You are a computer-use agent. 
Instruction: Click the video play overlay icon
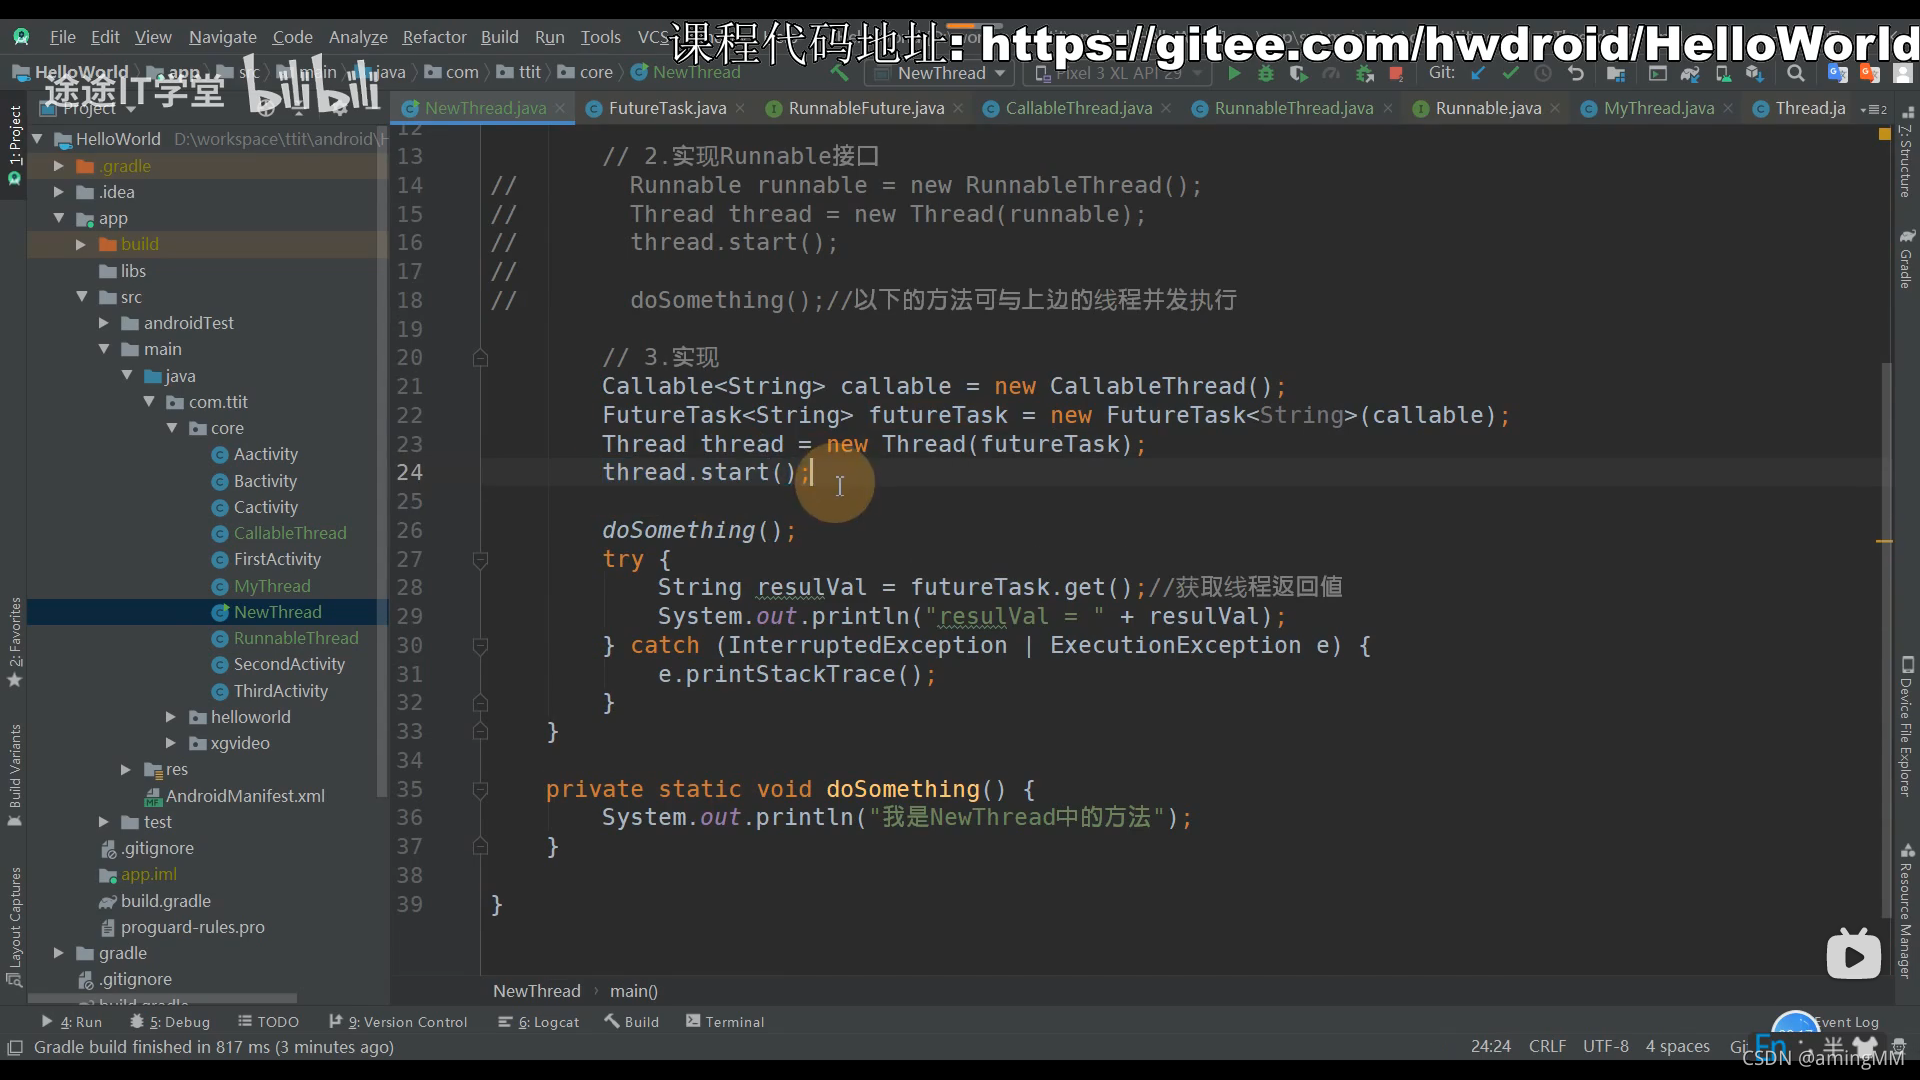1853,955
